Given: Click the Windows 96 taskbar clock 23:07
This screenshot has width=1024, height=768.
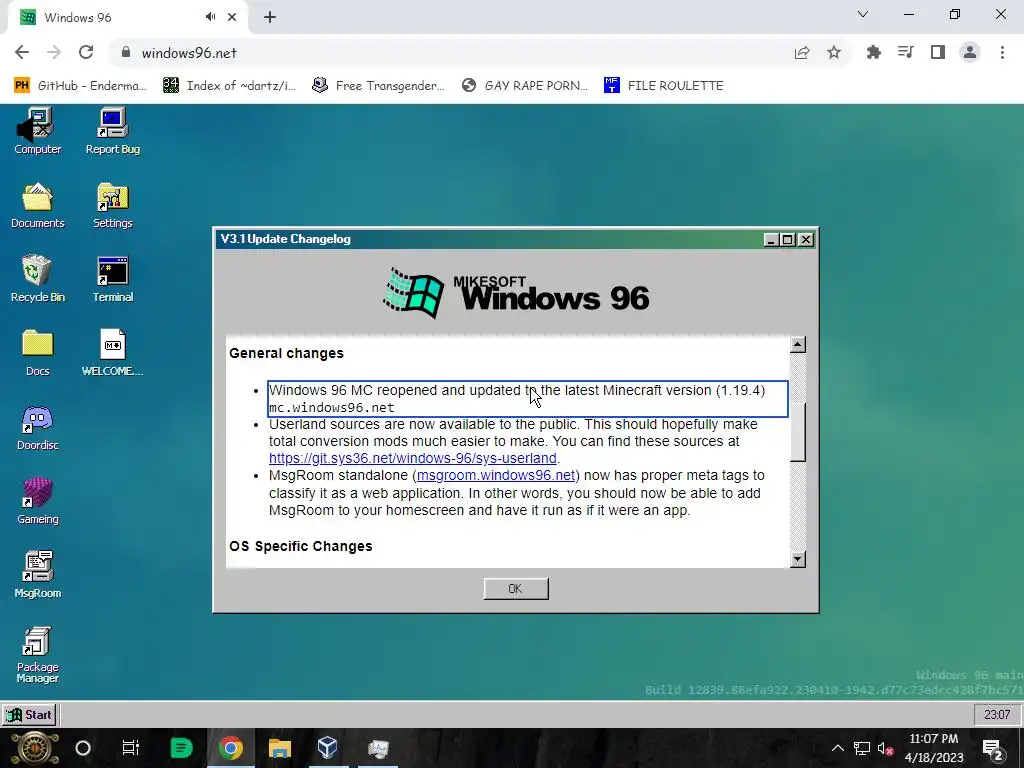Looking at the screenshot, I should pos(997,714).
